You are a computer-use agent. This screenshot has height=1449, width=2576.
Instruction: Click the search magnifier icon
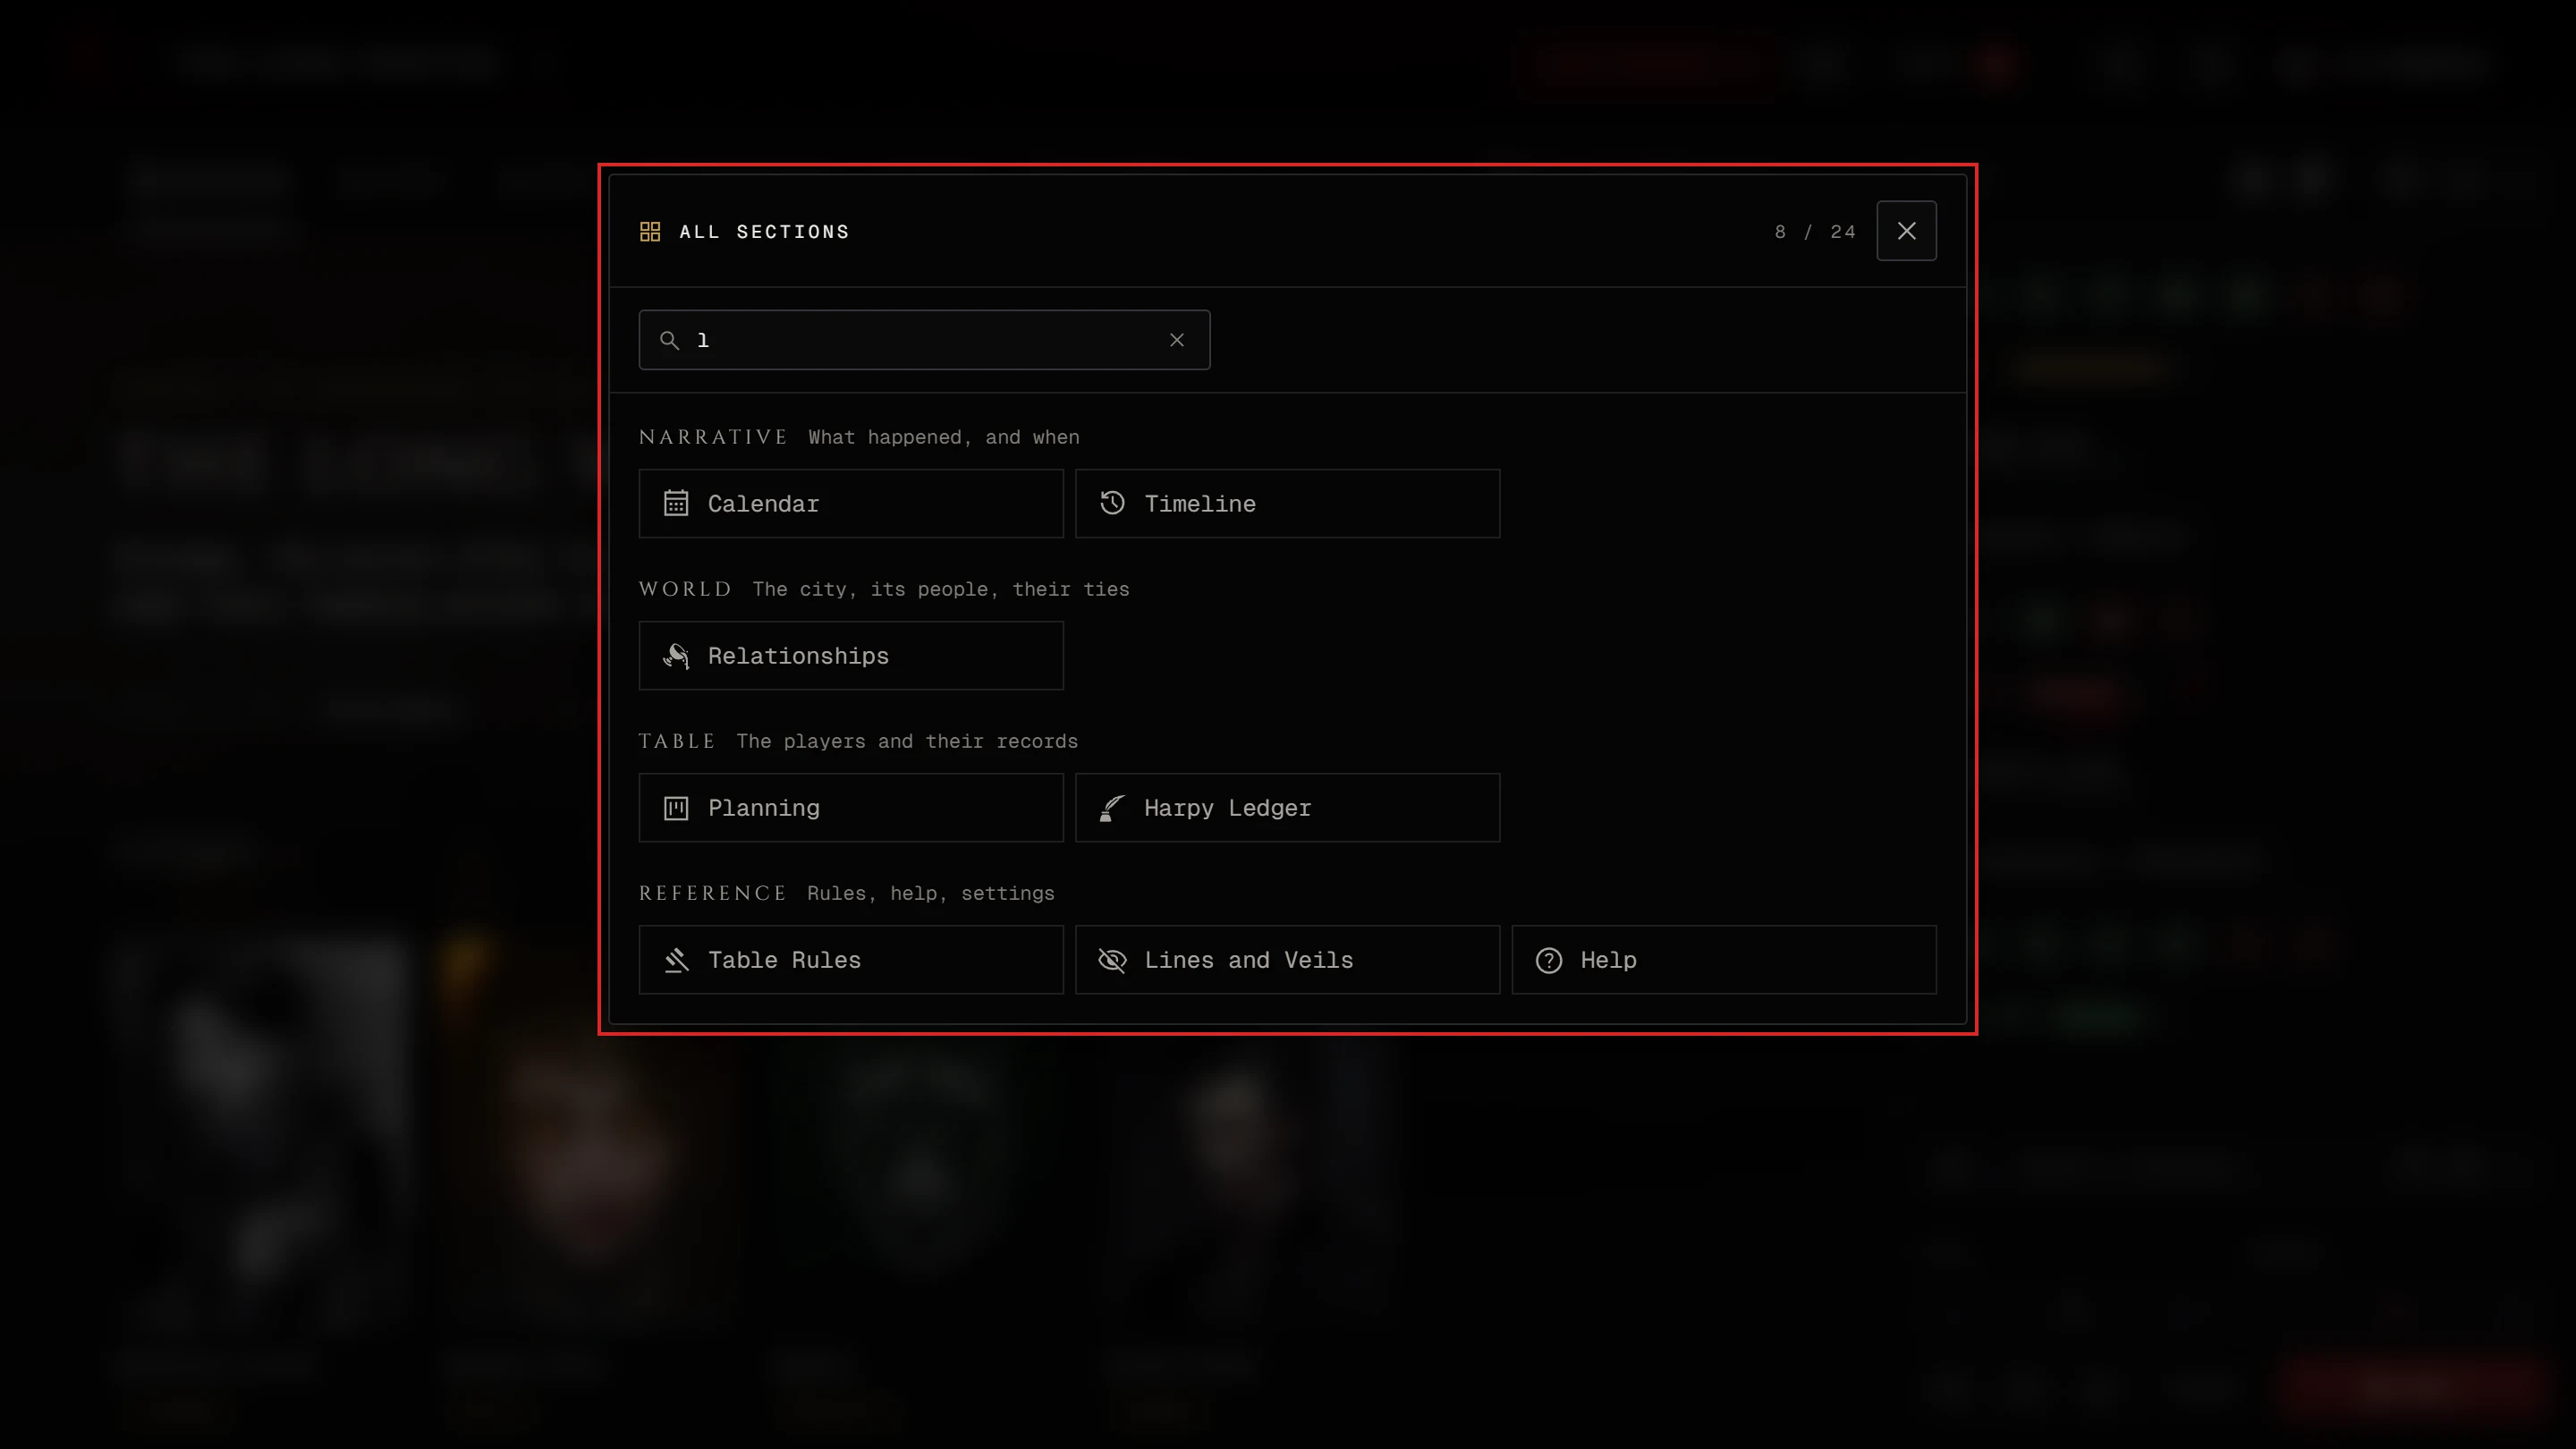point(670,340)
